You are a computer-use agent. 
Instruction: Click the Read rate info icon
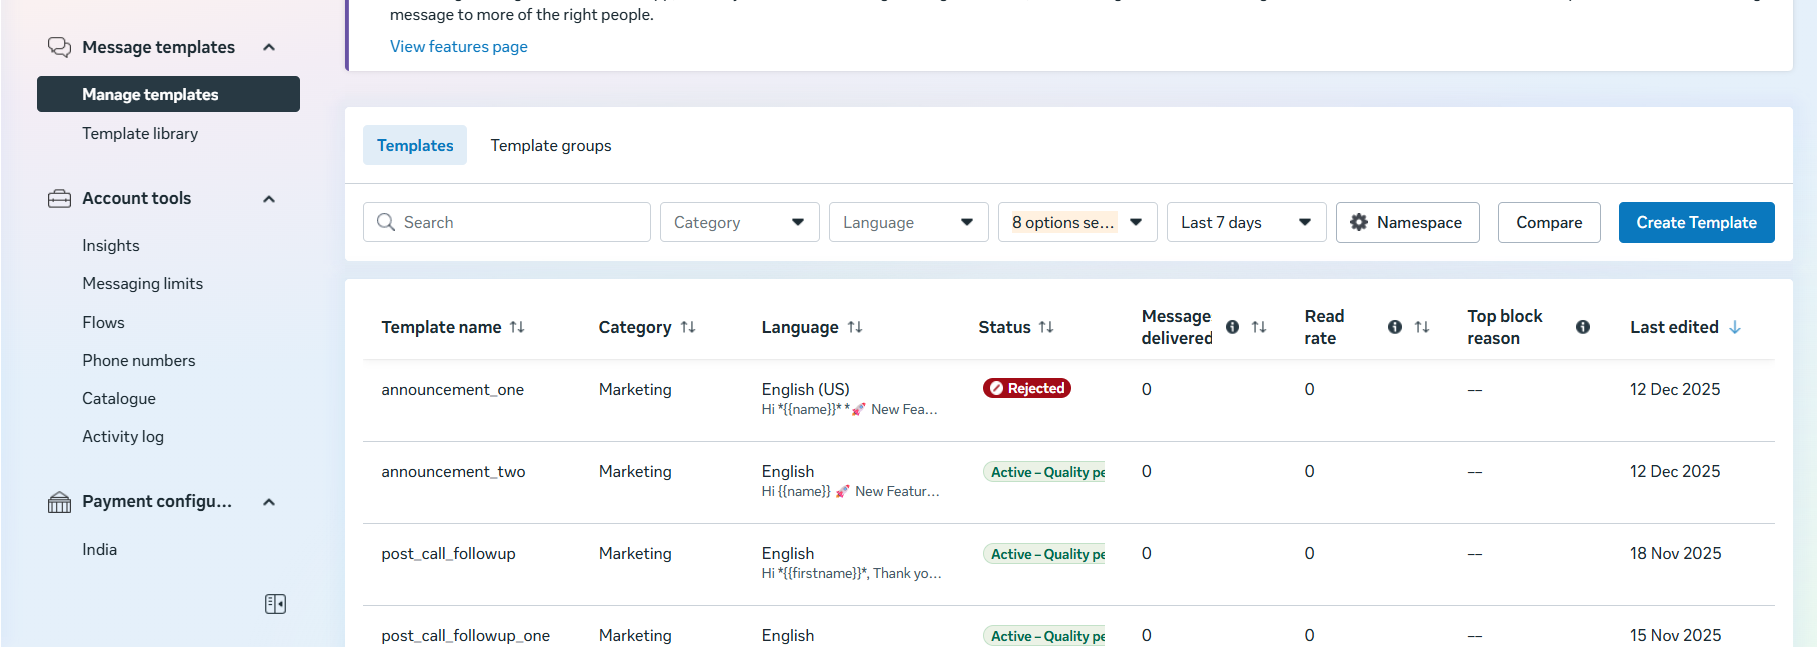[1394, 327]
